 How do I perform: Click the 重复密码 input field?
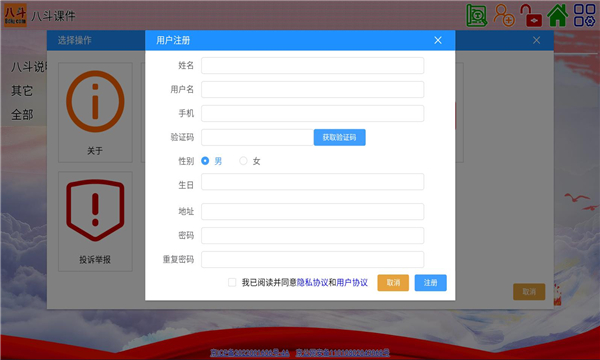(x=313, y=259)
